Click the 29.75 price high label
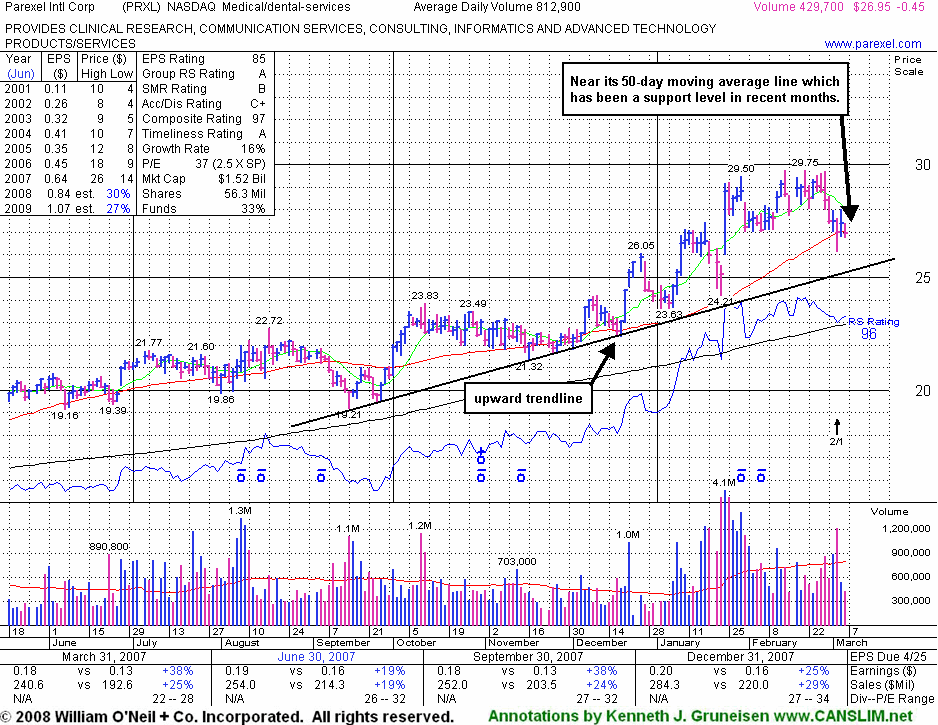Image resolution: width=938 pixels, height=725 pixels. 805,162
